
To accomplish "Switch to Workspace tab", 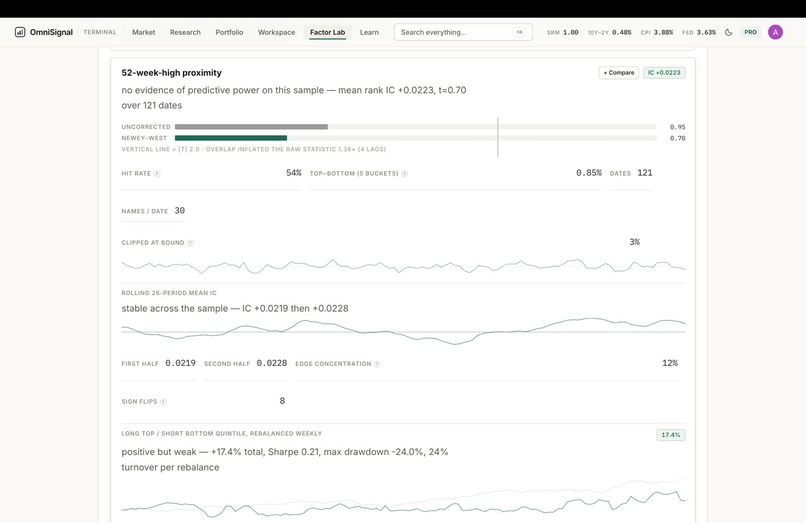I will [x=277, y=32].
